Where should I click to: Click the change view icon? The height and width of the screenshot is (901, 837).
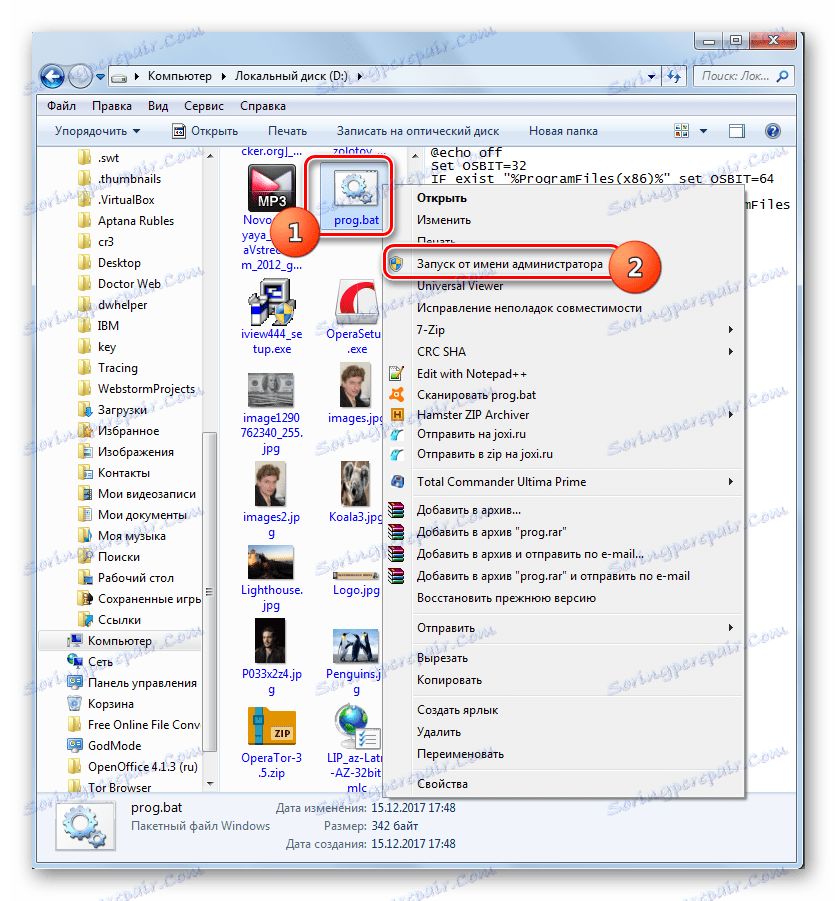(x=681, y=131)
